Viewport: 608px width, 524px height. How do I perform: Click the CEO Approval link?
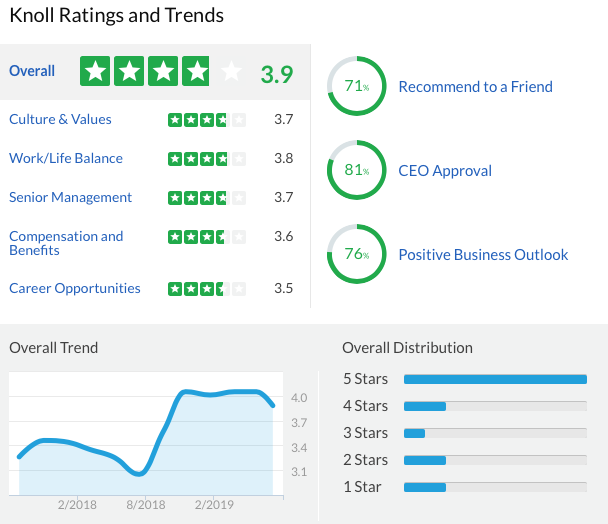point(445,171)
